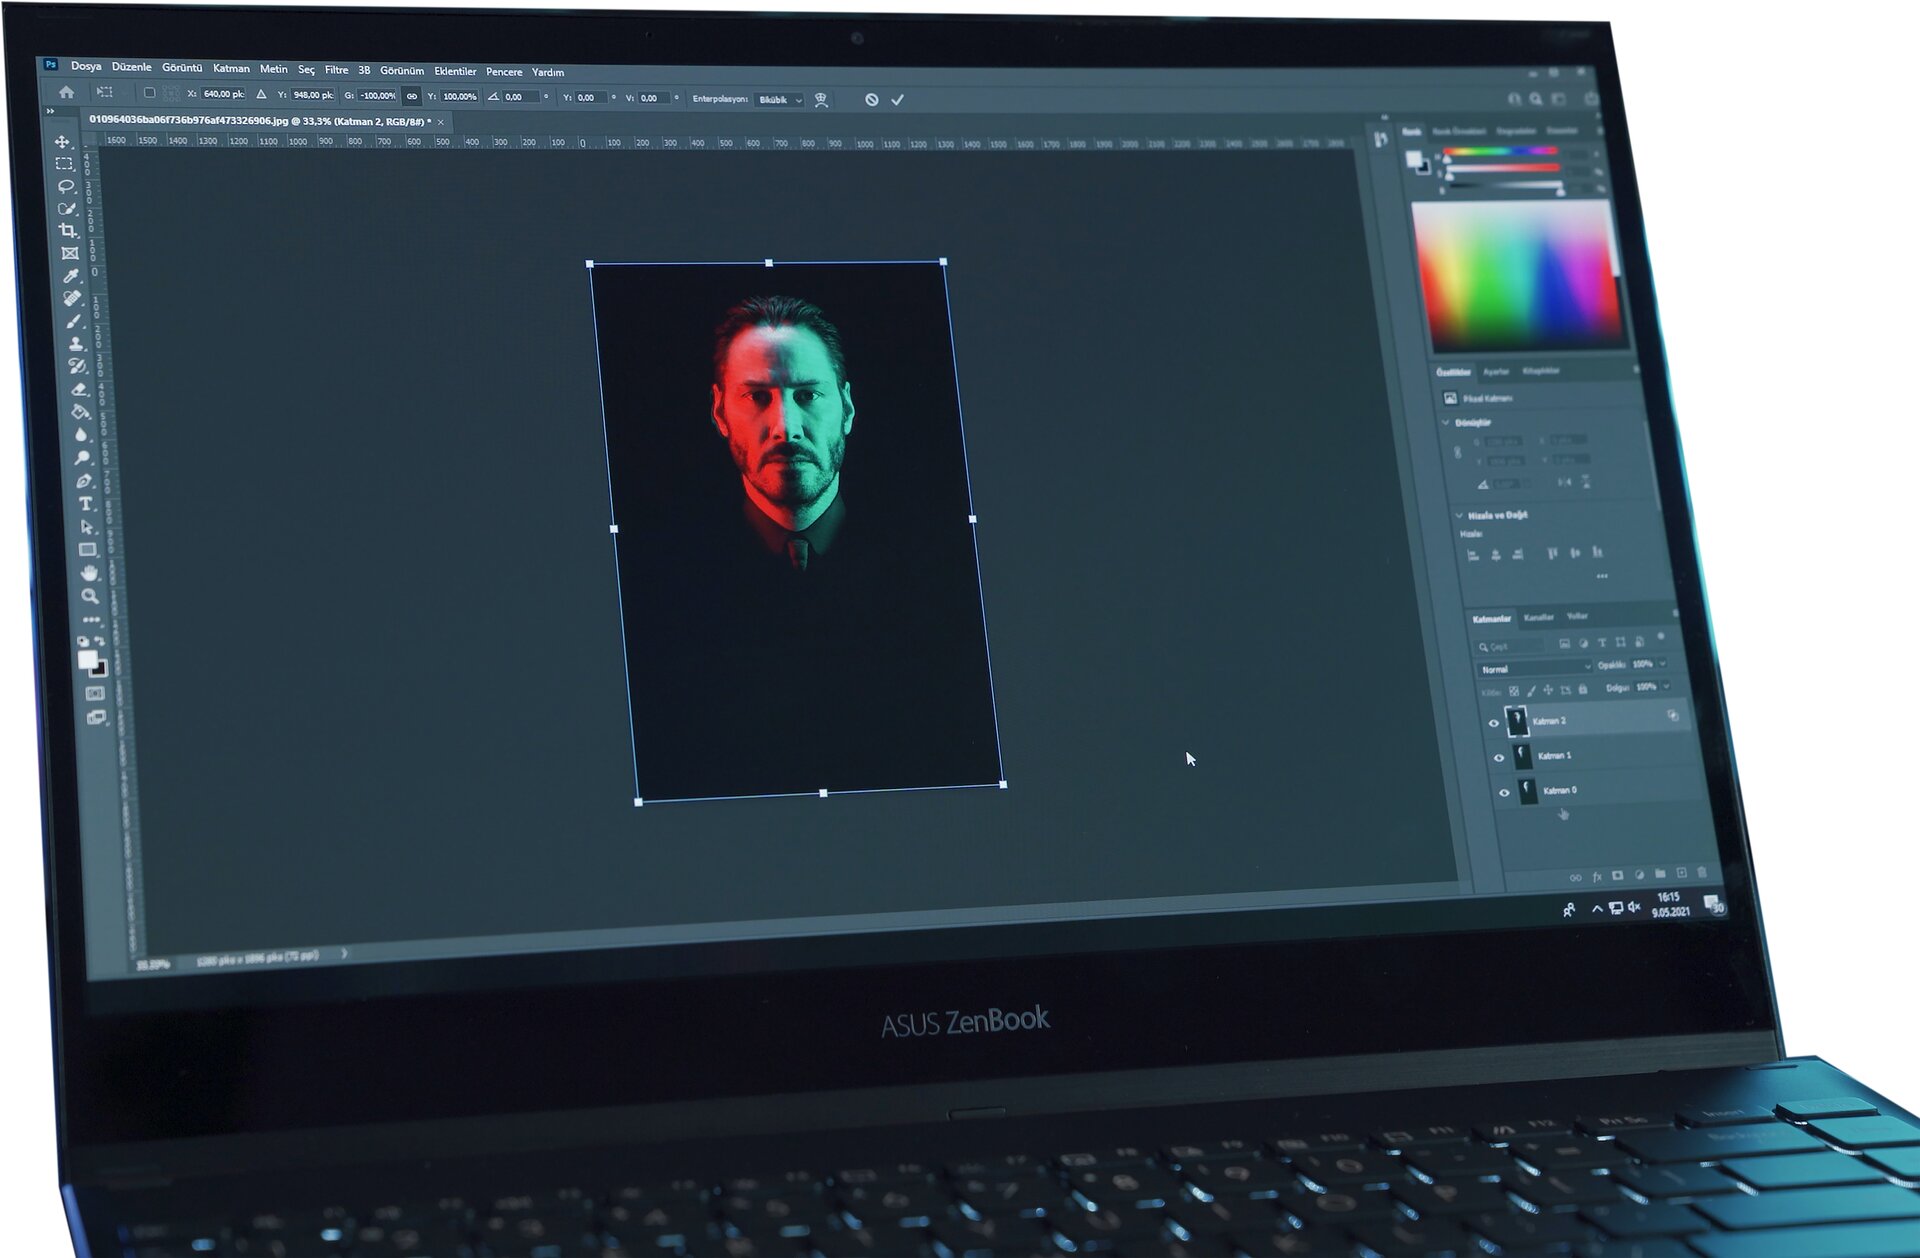The height and width of the screenshot is (1258, 1920).
Task: Switch to the Kanallar tab
Action: click(x=1539, y=616)
